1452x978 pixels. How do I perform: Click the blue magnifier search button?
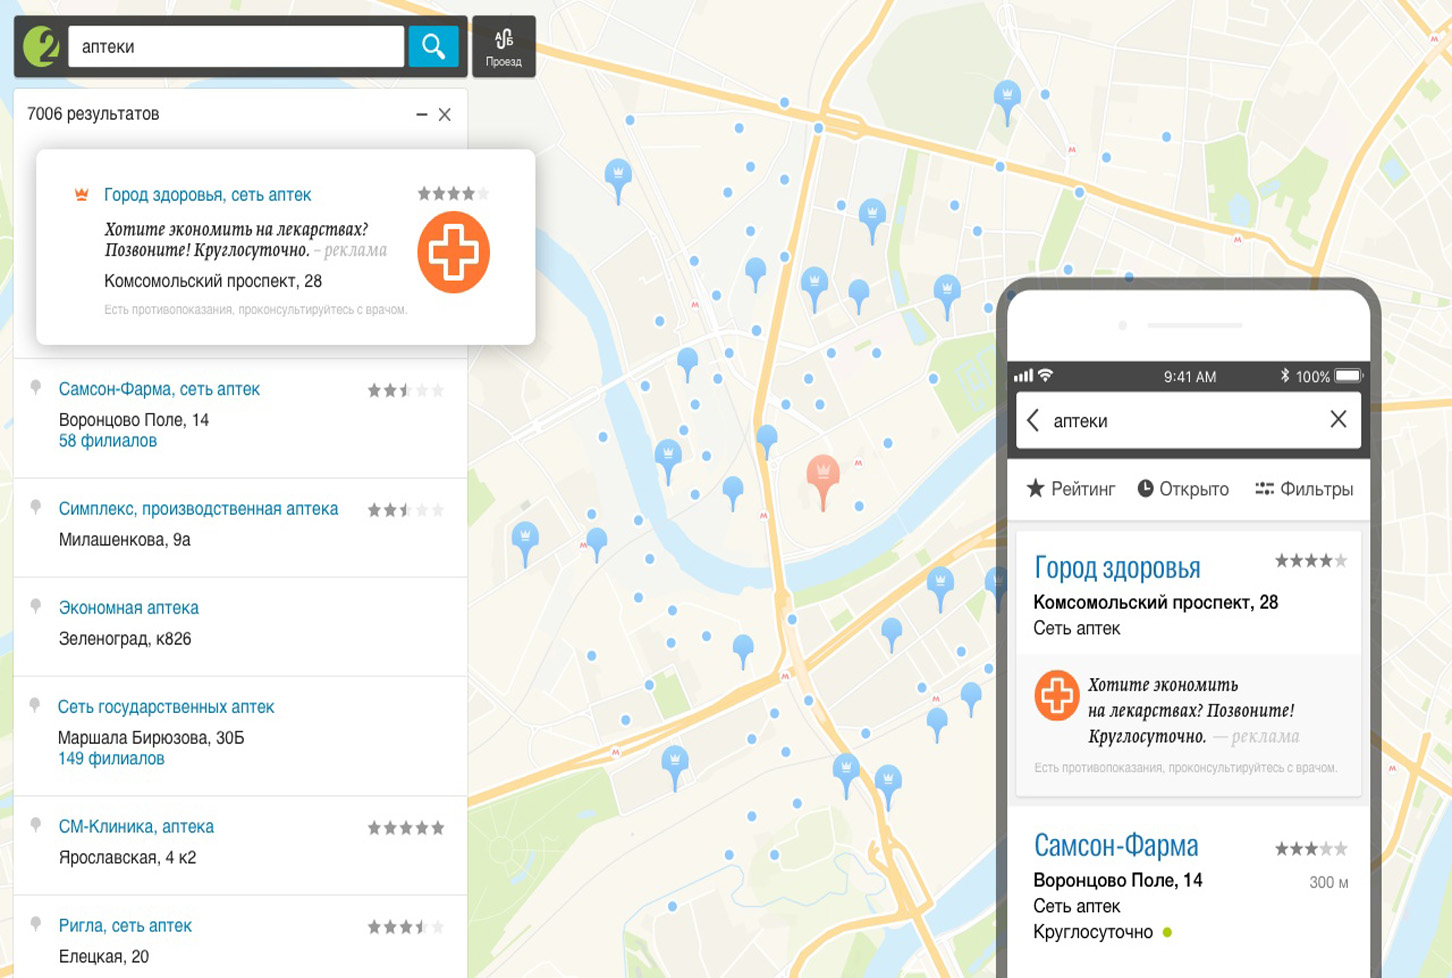(x=433, y=46)
